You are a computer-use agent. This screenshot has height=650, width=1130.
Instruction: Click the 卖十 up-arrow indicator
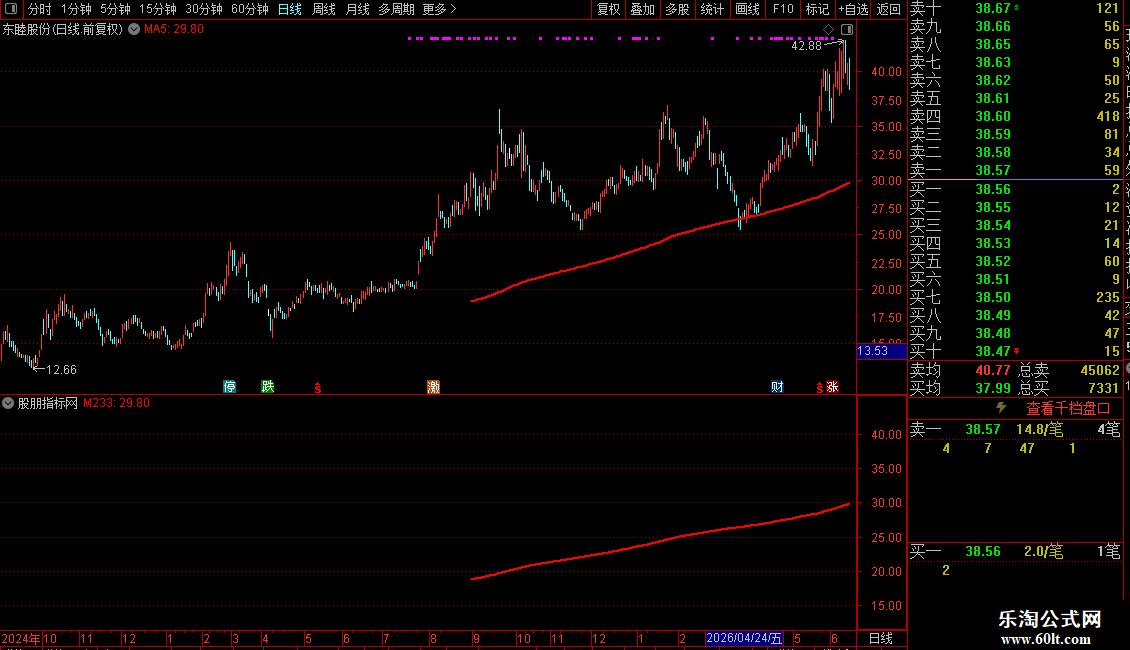click(1017, 7)
